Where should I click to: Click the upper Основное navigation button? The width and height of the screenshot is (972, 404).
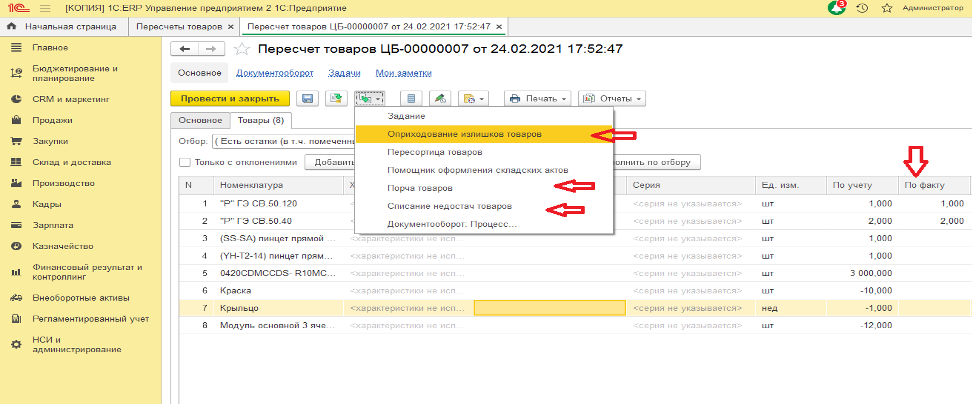tap(200, 73)
